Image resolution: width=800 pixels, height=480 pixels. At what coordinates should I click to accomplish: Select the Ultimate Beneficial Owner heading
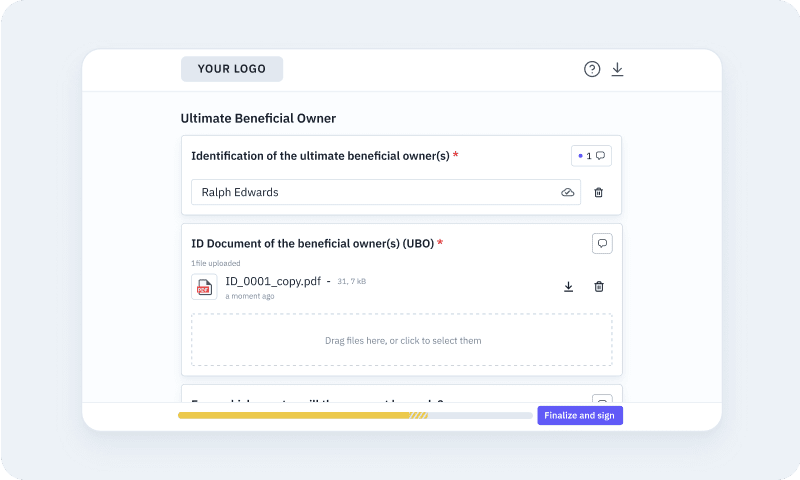[x=258, y=118]
